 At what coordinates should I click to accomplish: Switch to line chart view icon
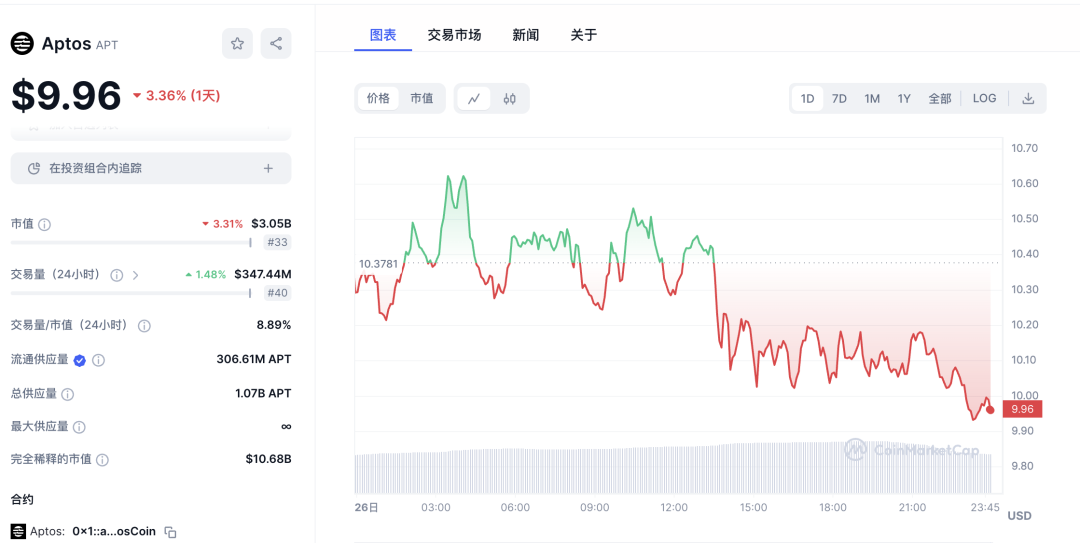click(x=474, y=99)
